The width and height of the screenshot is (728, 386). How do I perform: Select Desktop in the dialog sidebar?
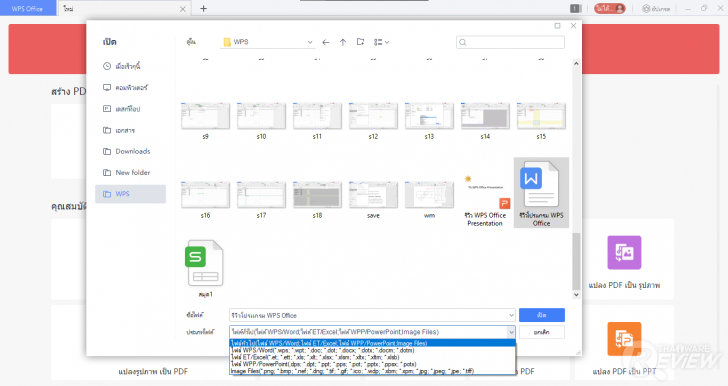pos(122,109)
